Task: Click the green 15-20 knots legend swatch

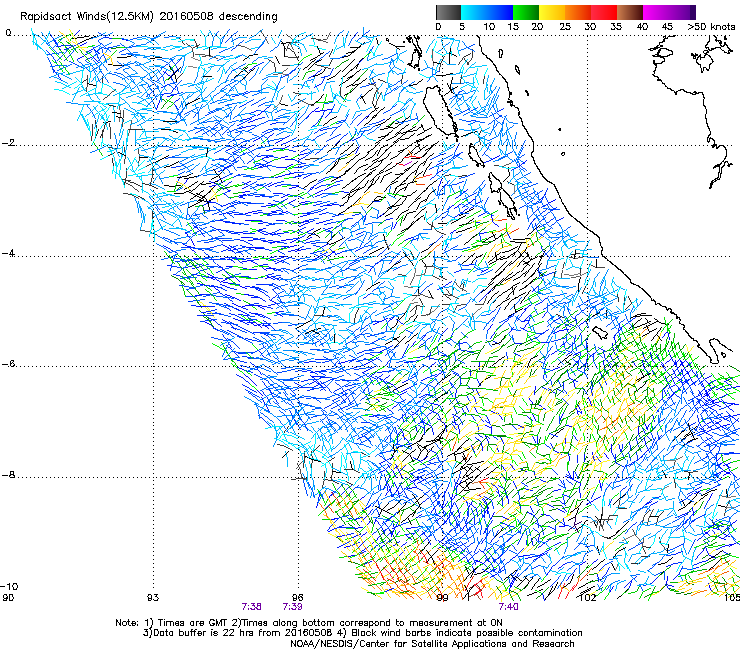Action: pyautogui.click(x=526, y=12)
